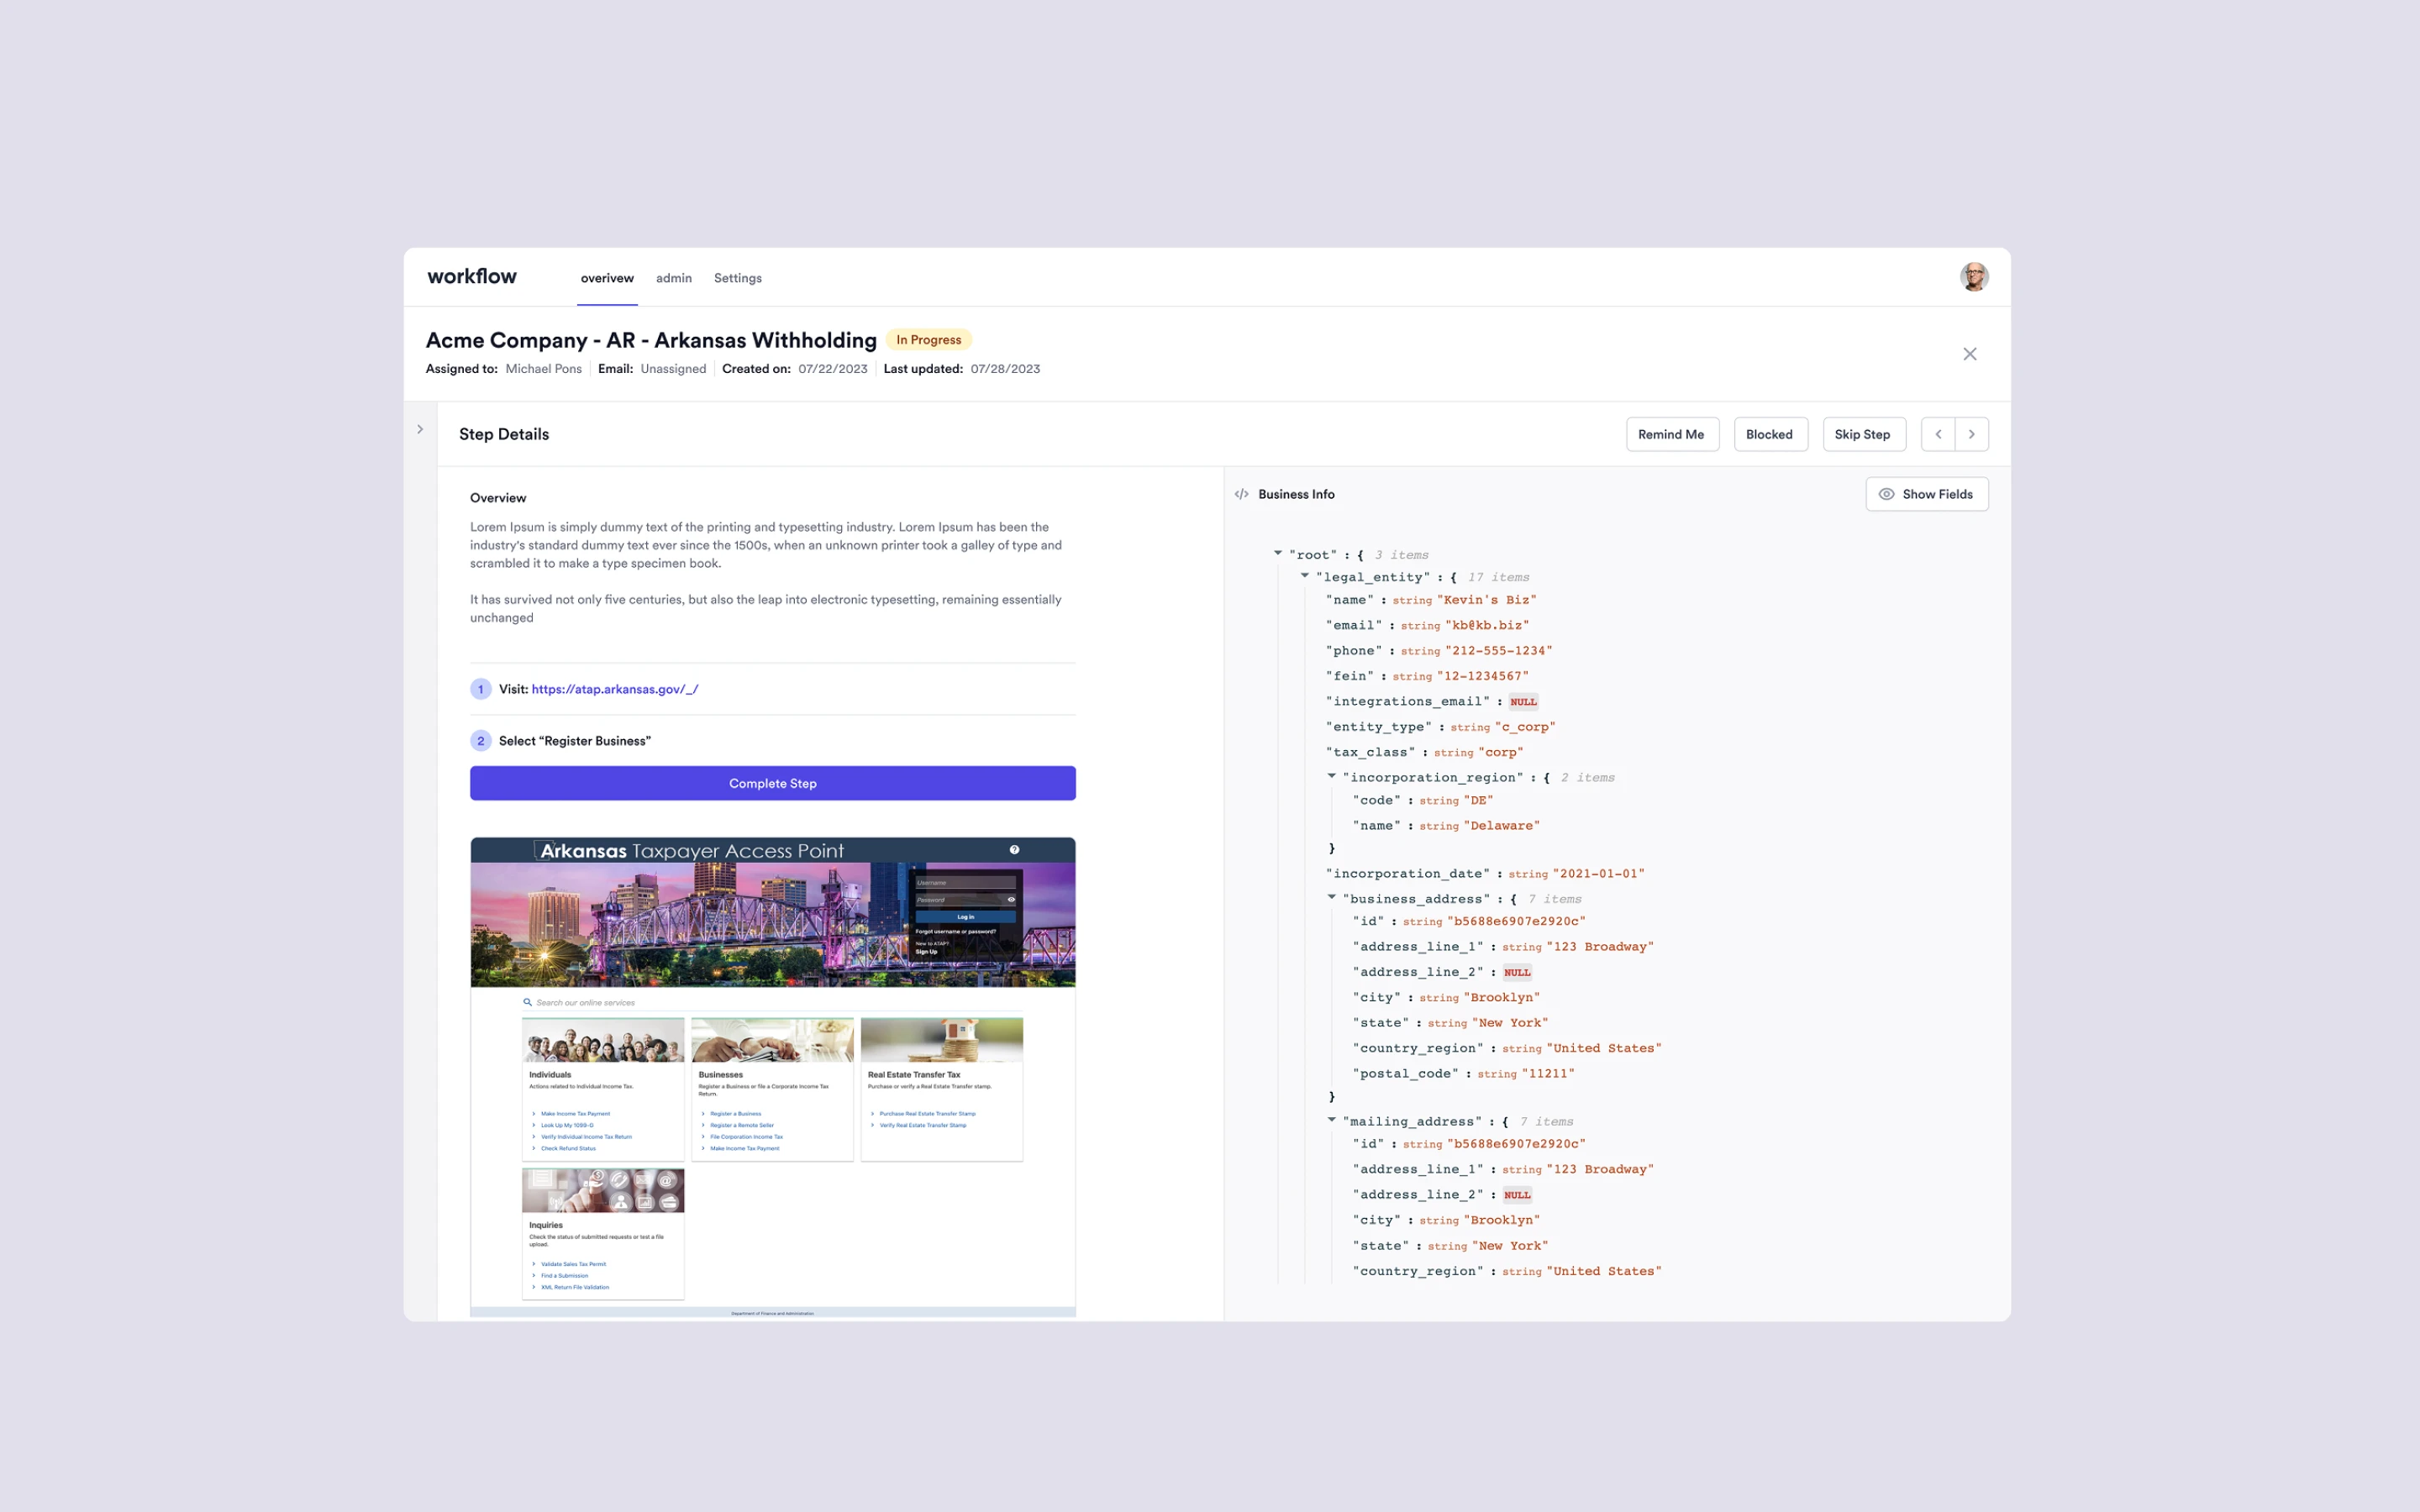
Task: Open the atap.arkansas.gov link
Action: (x=614, y=689)
